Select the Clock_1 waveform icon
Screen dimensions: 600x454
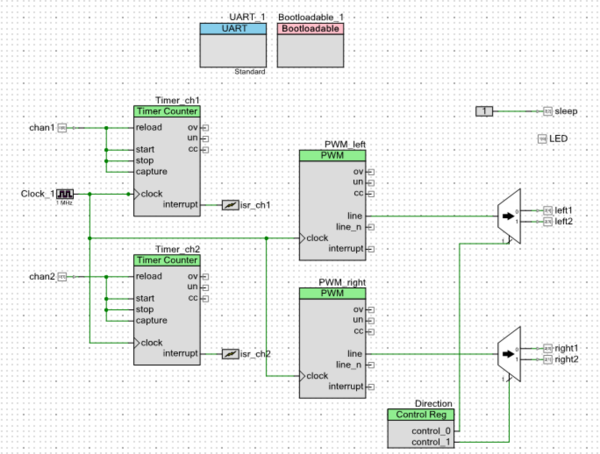(x=65, y=194)
